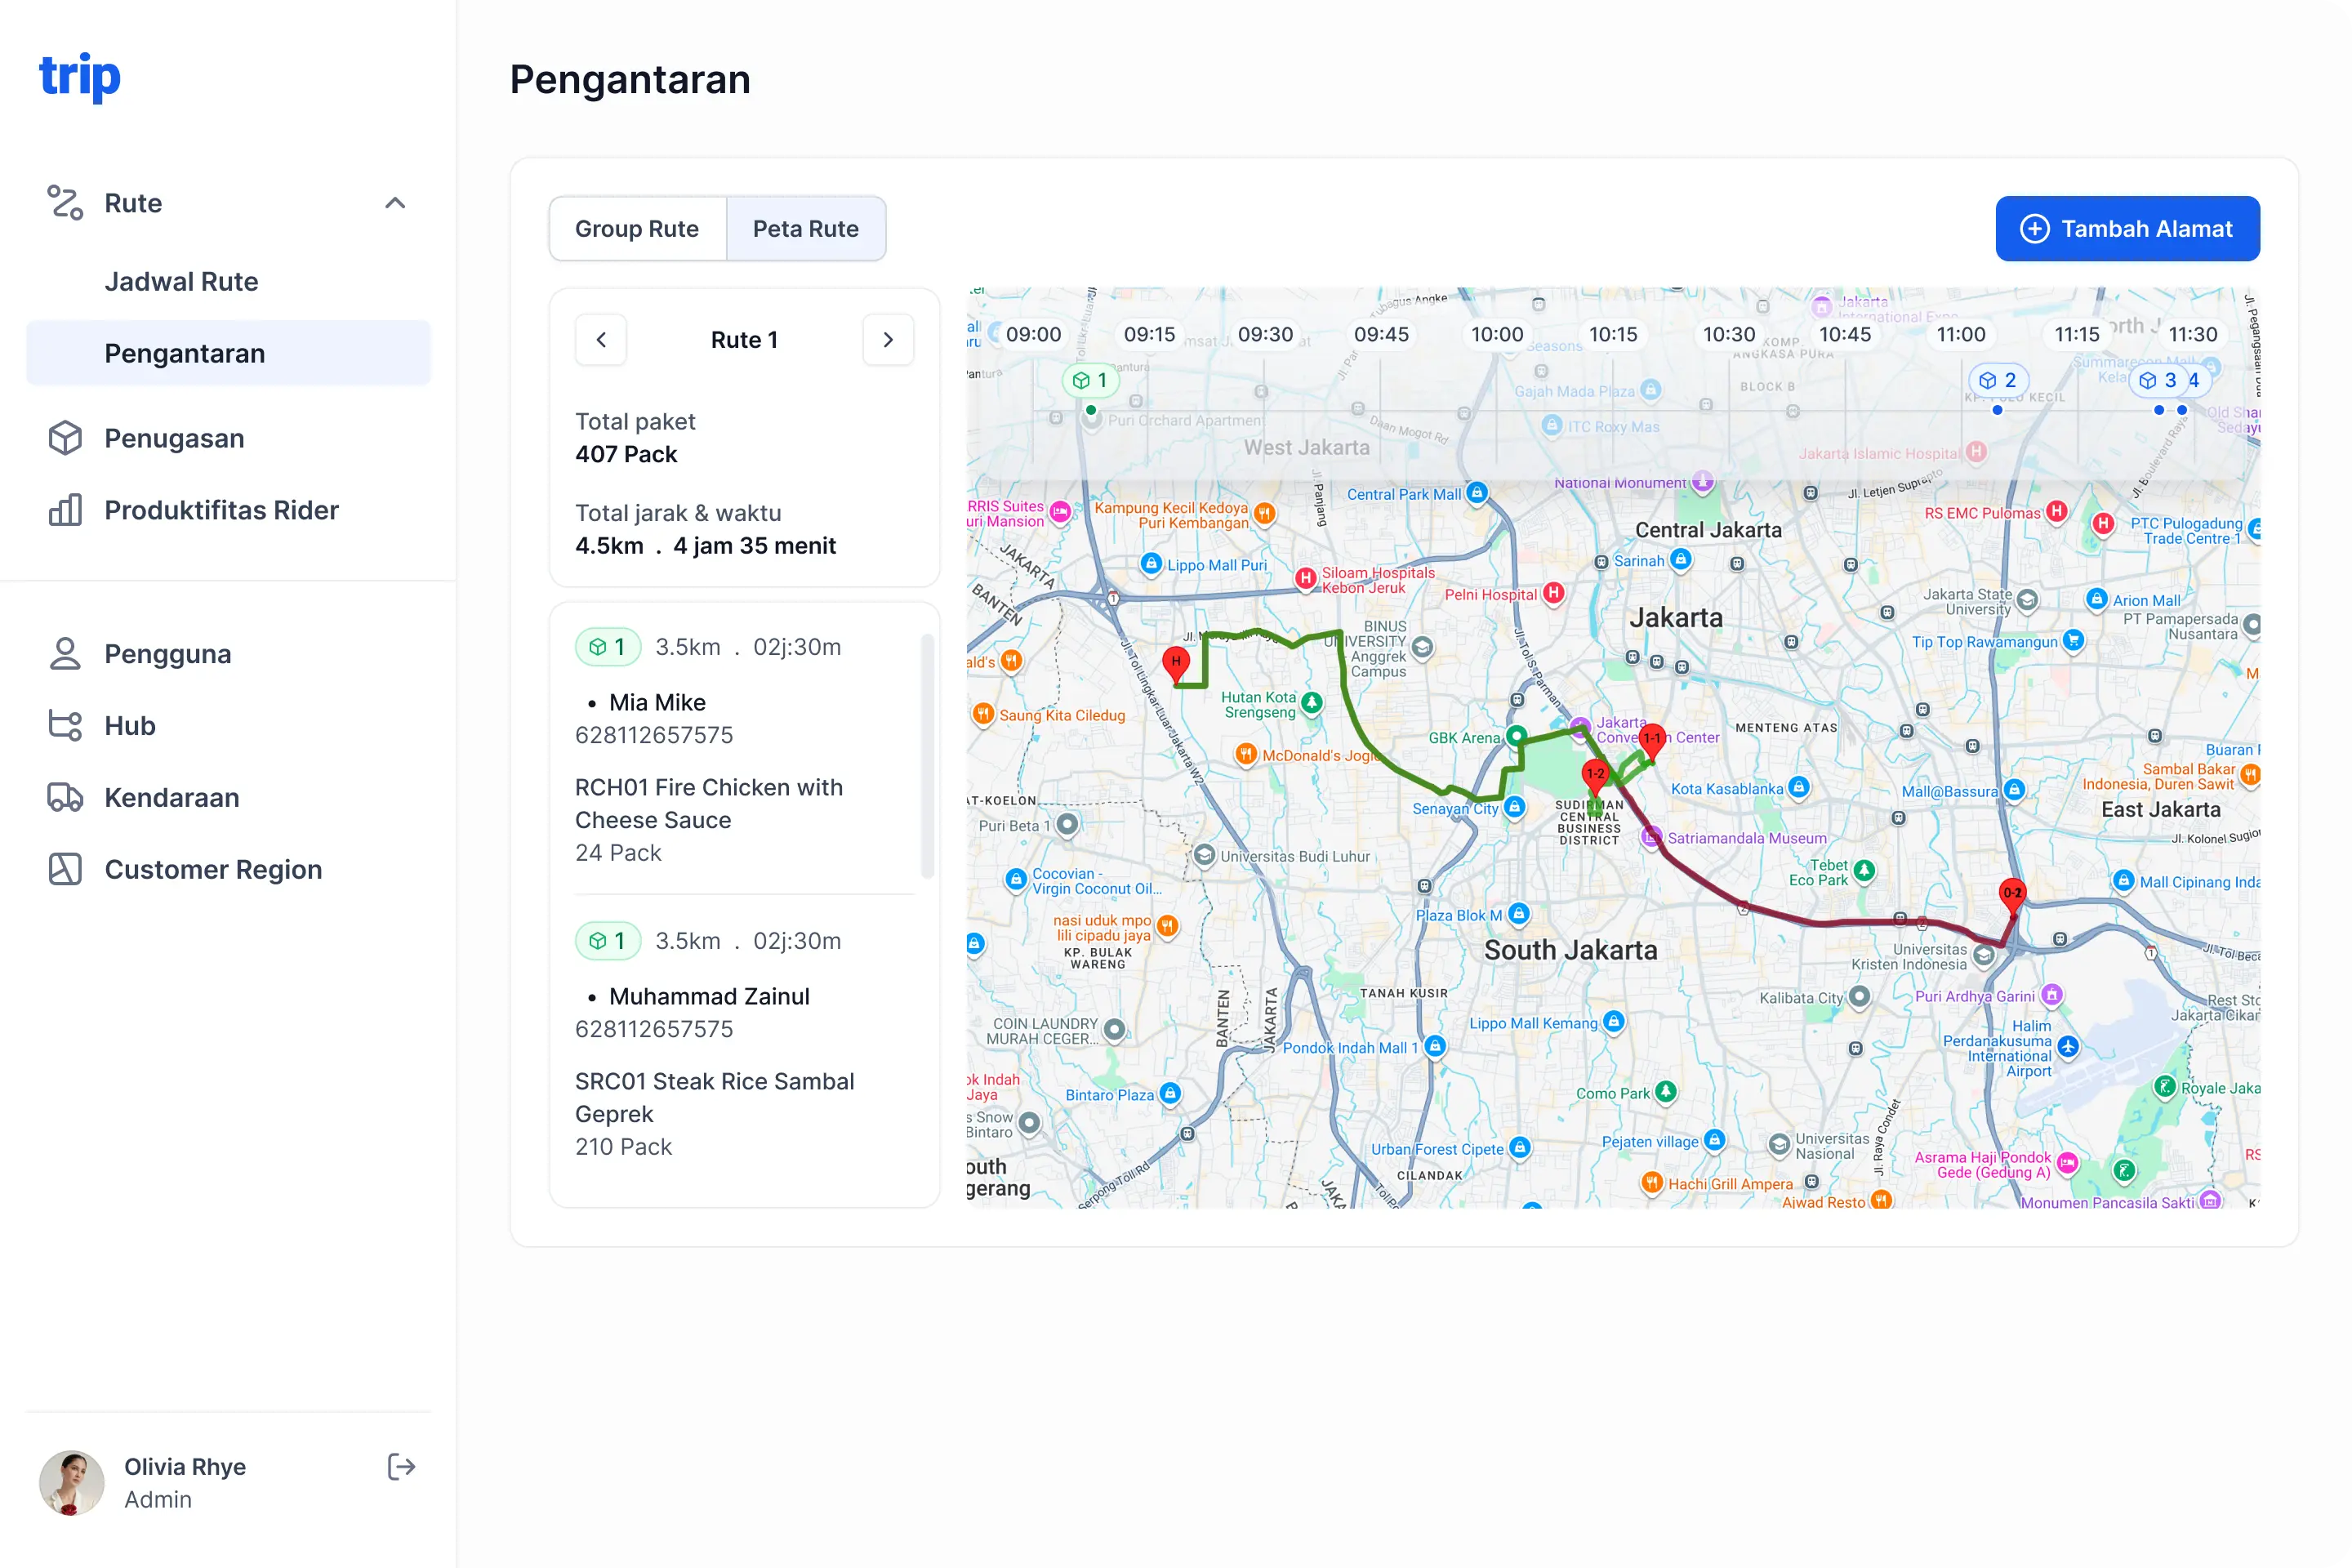Select Jadwal Rute in the sidebar menu

[x=181, y=281]
